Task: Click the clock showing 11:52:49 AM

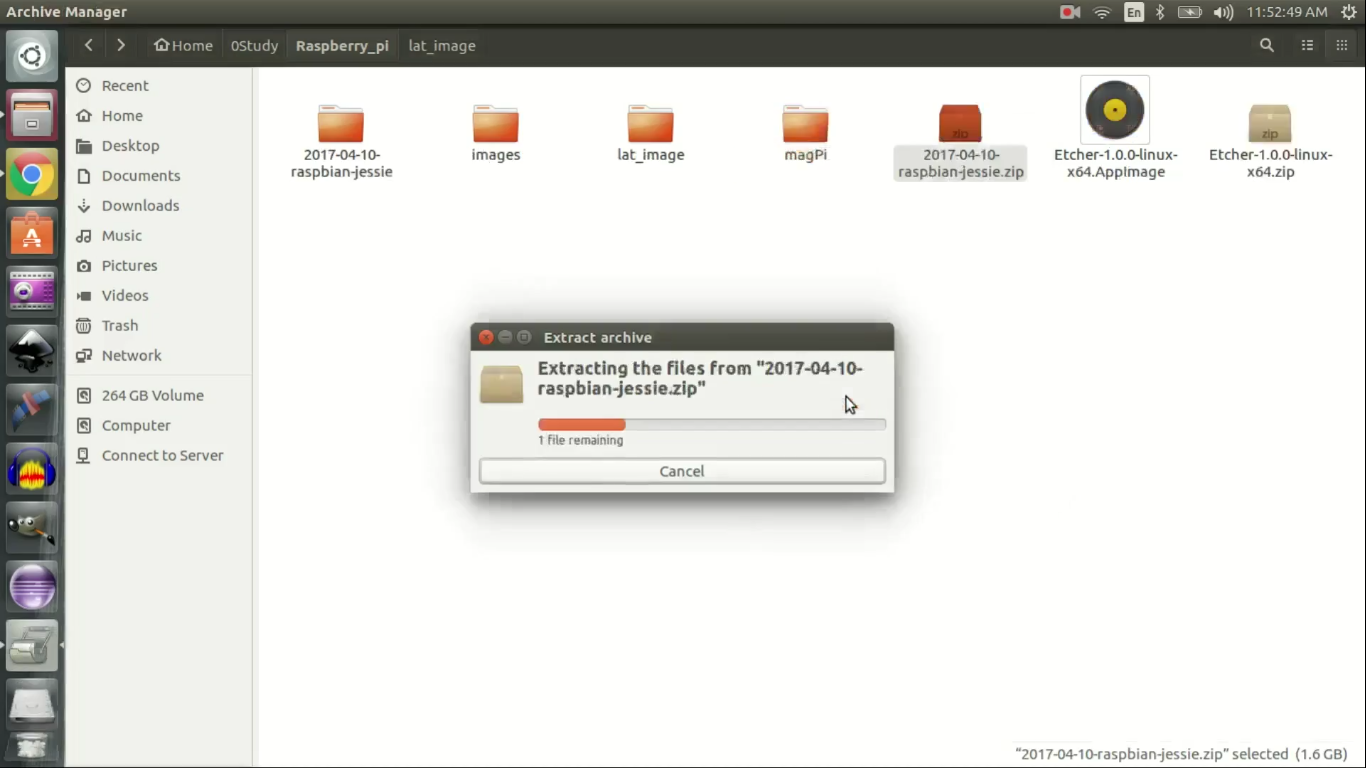Action: tap(1287, 12)
